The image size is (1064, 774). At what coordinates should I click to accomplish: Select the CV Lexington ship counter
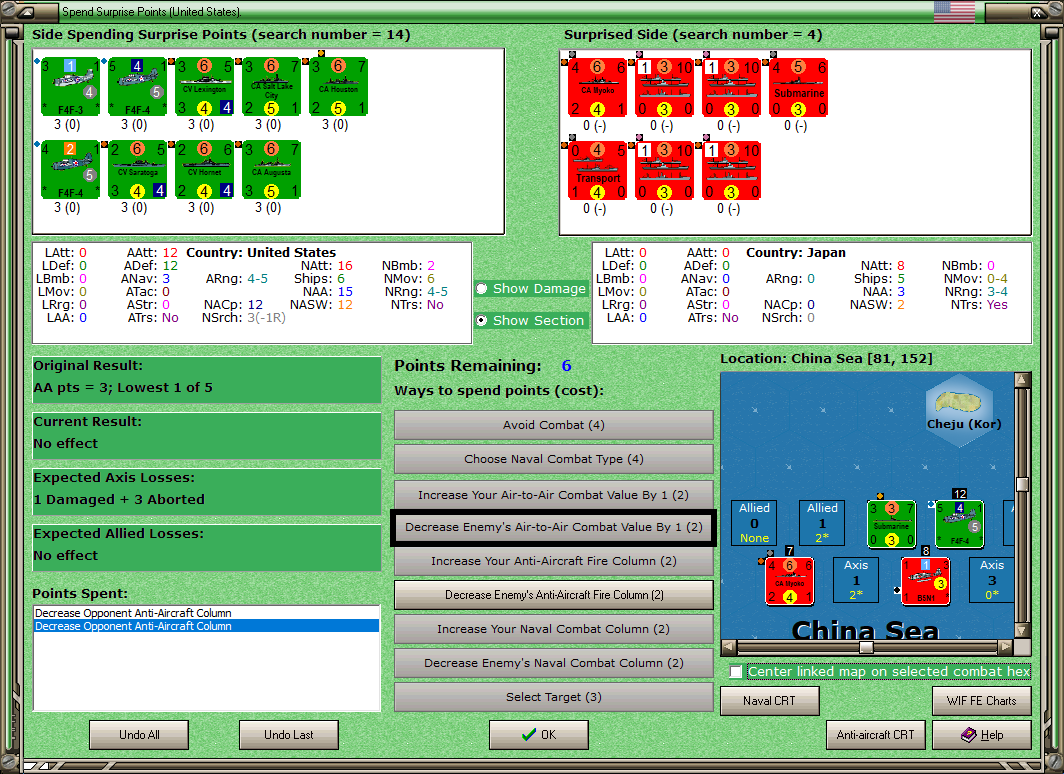tap(205, 87)
